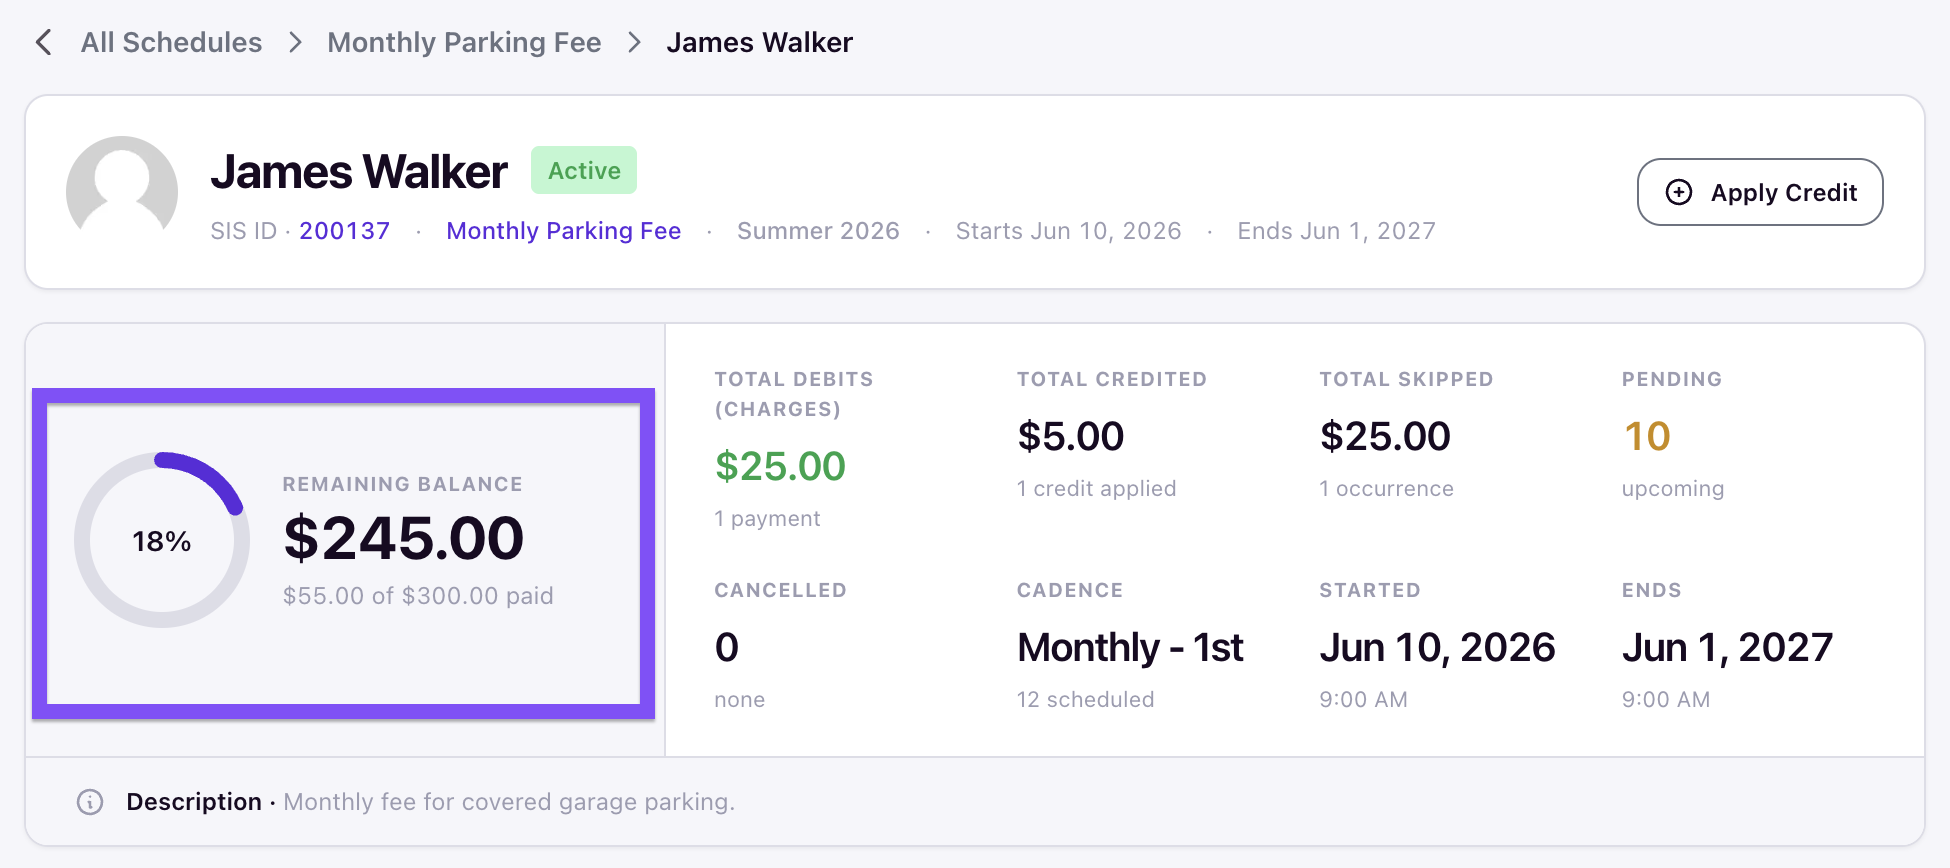Open the All Schedules breadcrumb

[x=171, y=42]
